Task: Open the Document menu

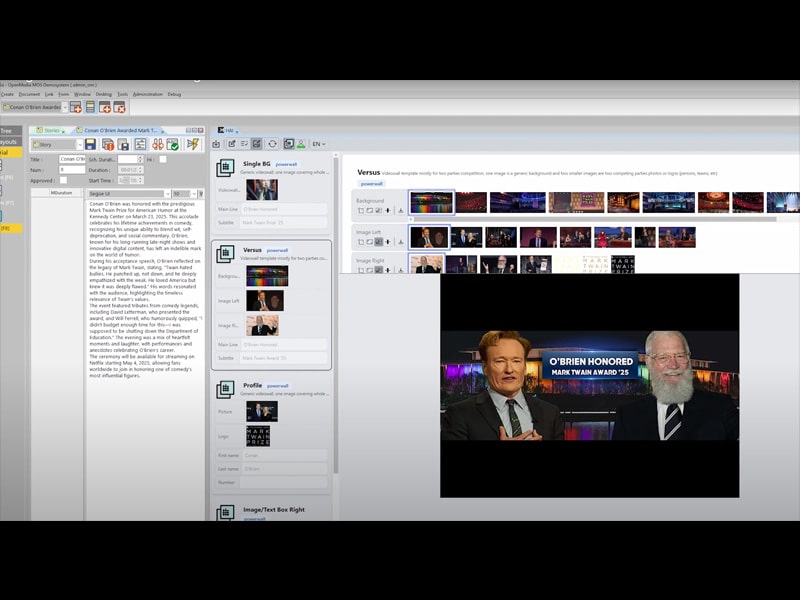Action: 29,94
